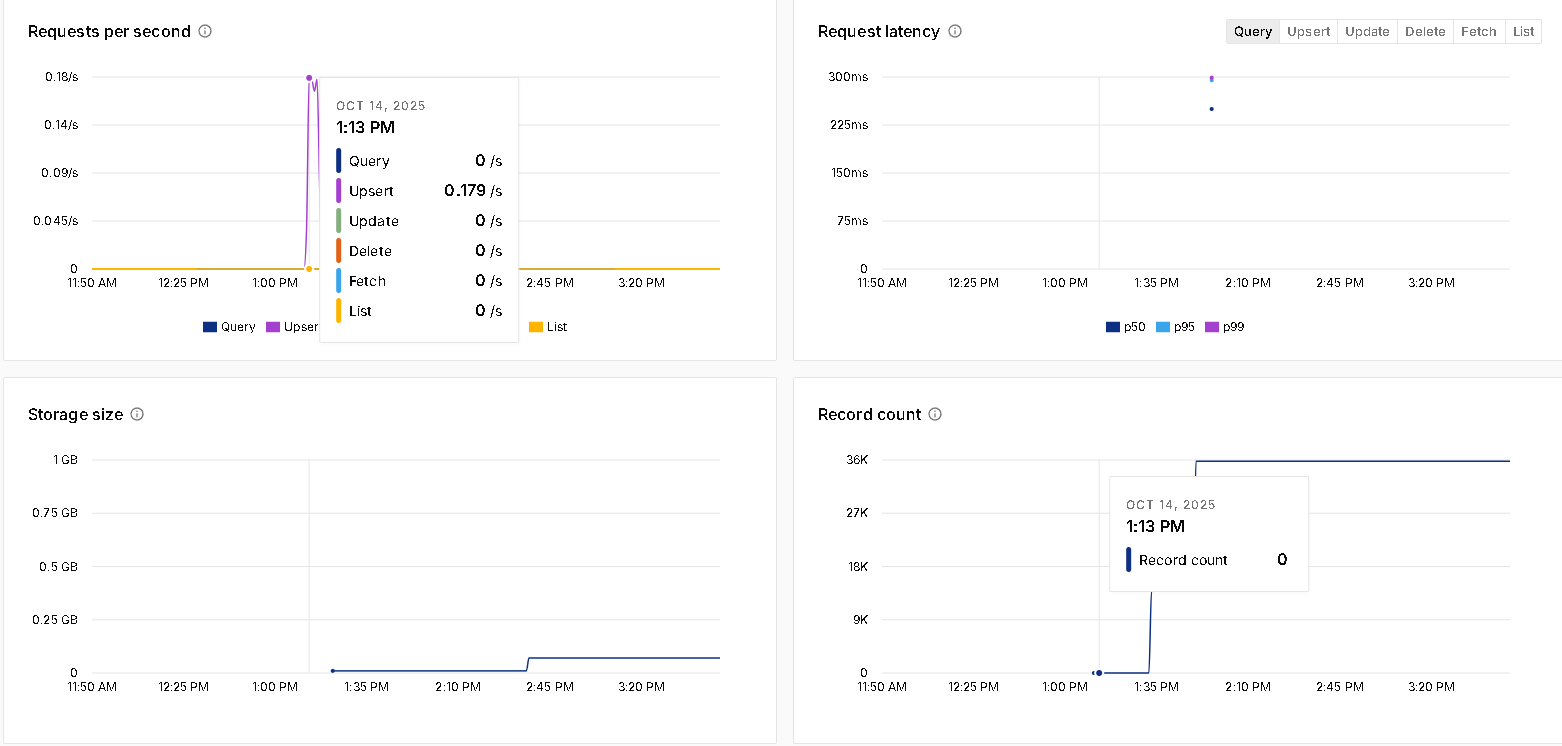This screenshot has width=1562, height=746.
Task: Click the p50 data point in latency chart
Action: 1211,109
